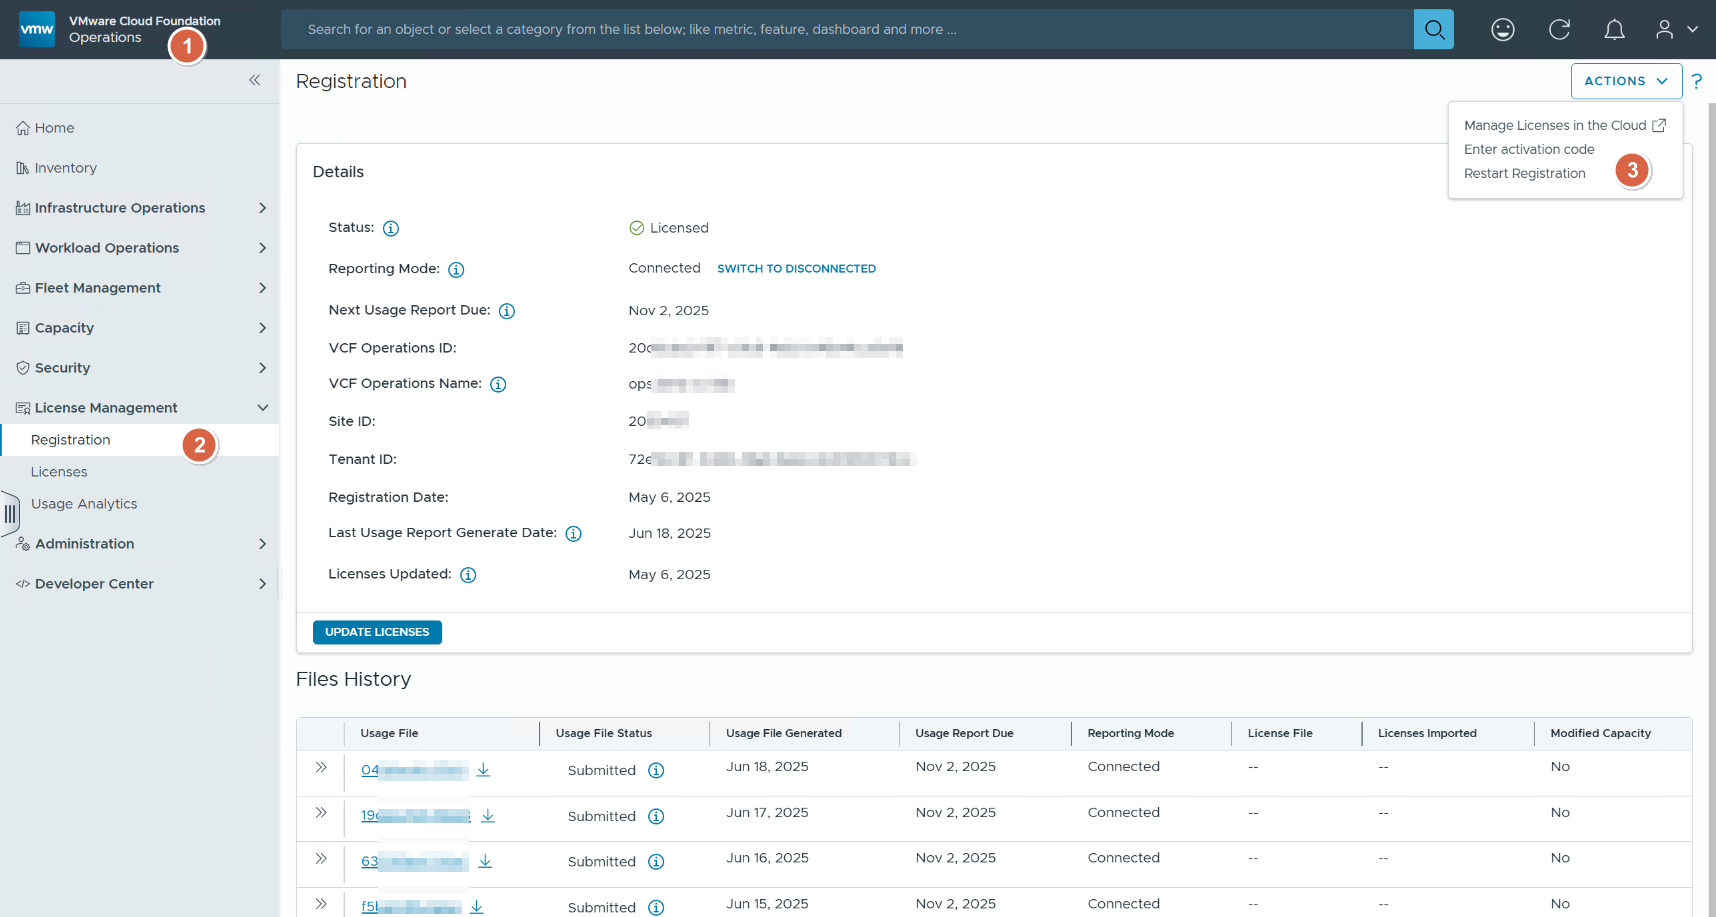
Task: Click the VMware logo icon
Action: click(37, 29)
